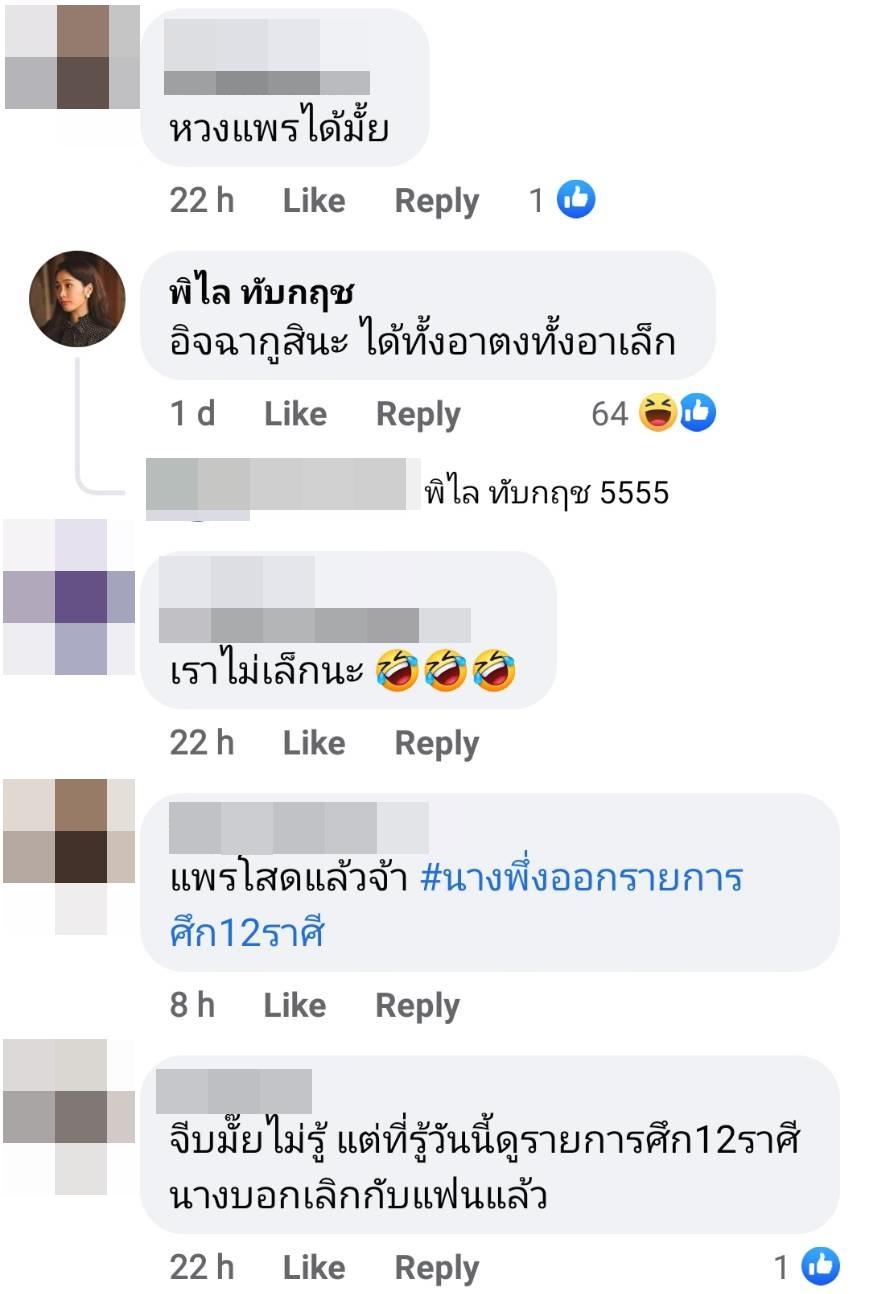Reply to the comment เราไม่เล็กนะ

[437, 743]
